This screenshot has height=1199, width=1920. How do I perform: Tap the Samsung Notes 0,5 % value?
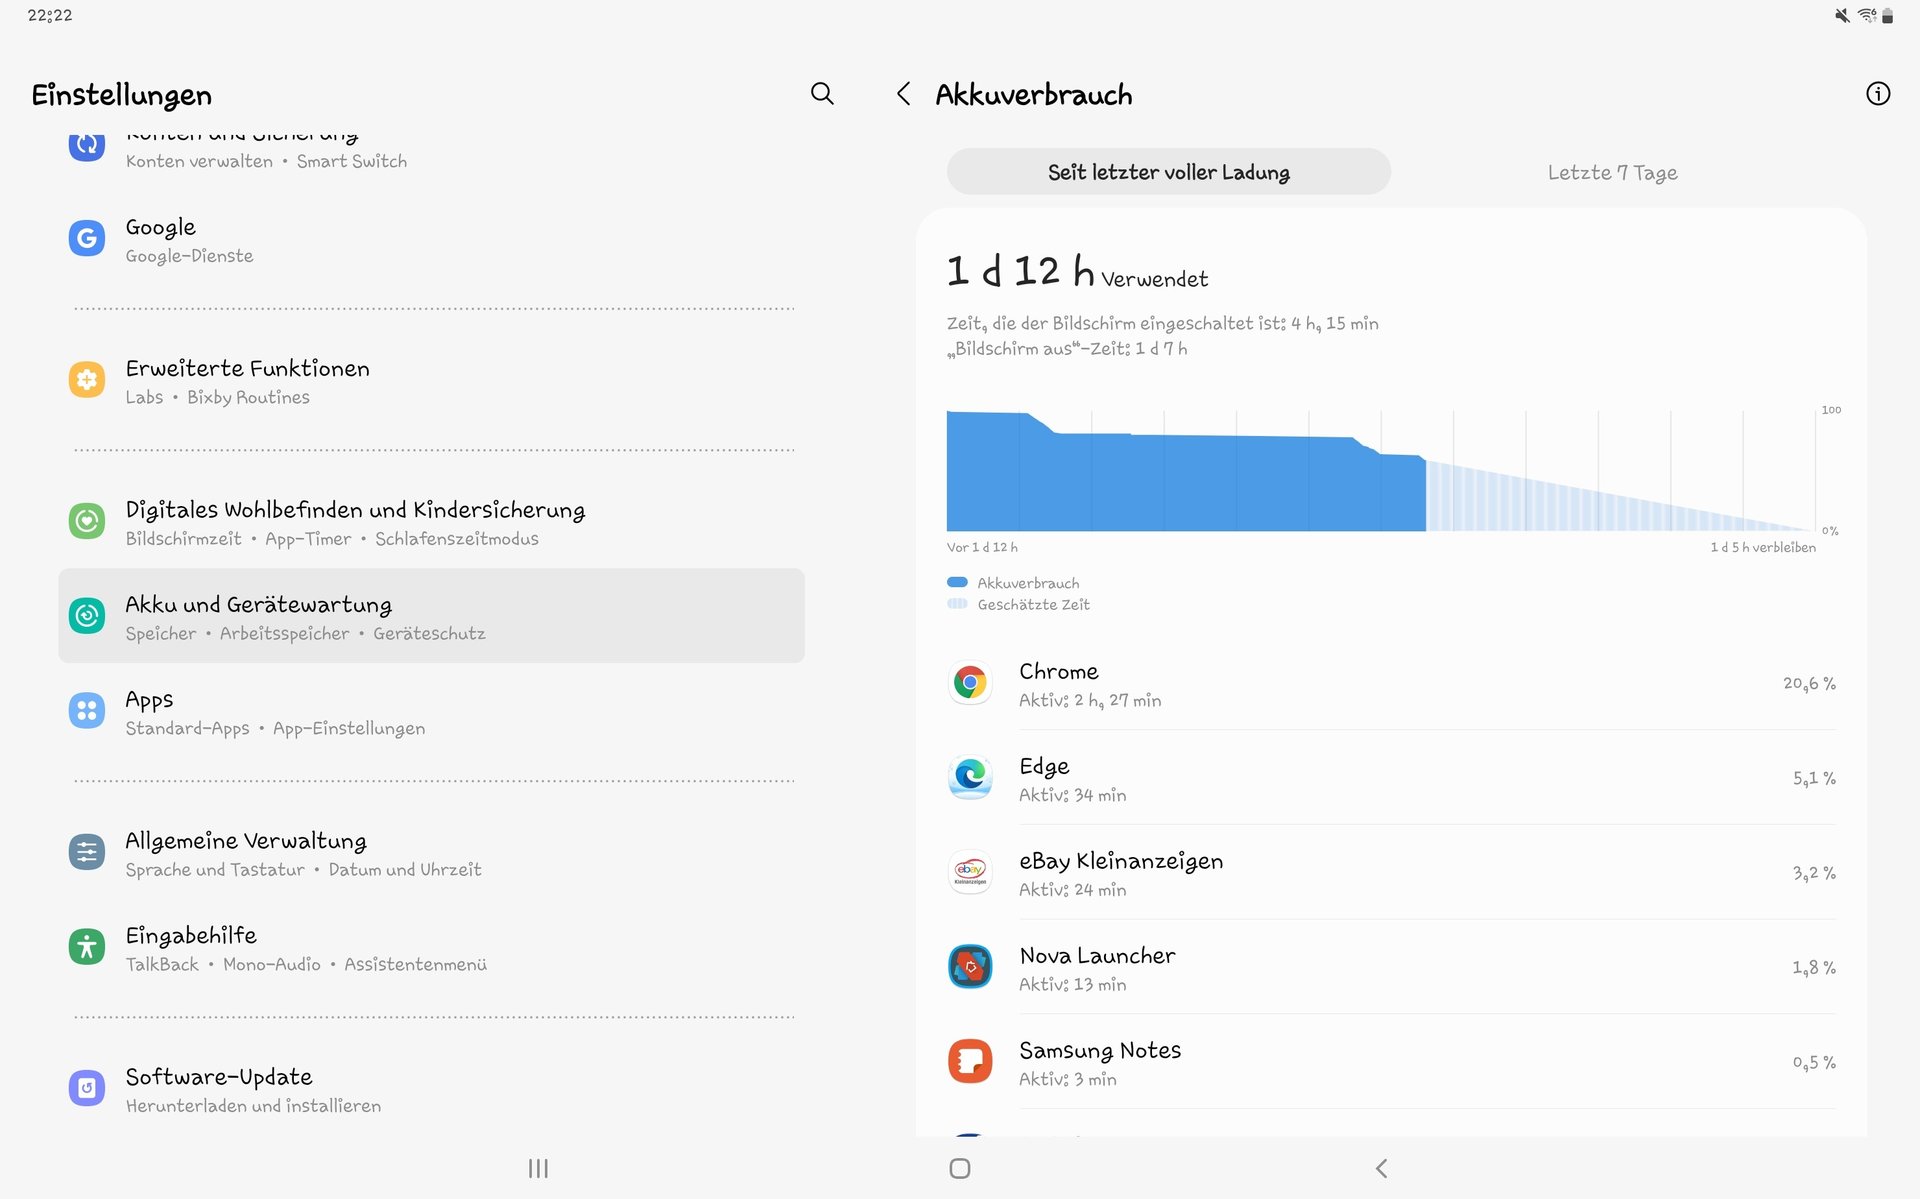click(1814, 1062)
